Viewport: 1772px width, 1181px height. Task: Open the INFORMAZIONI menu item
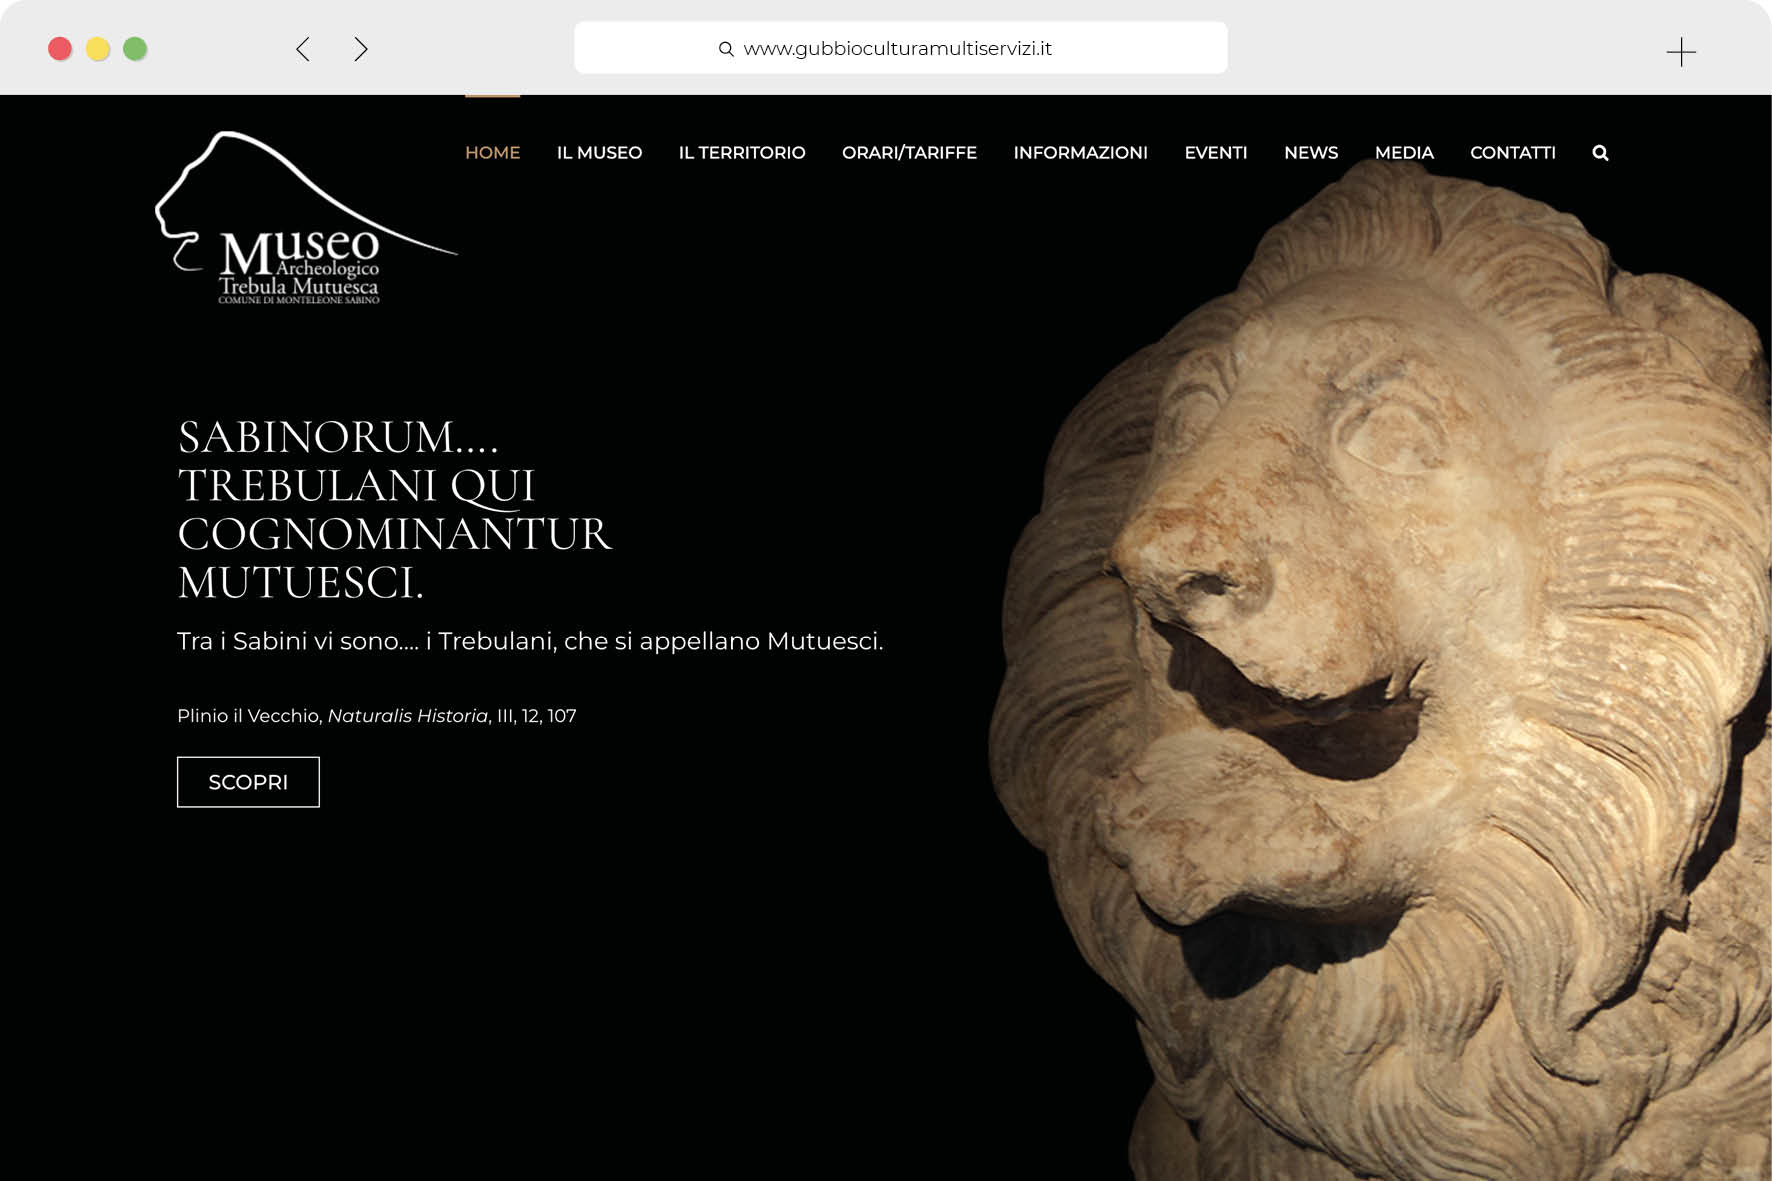(x=1080, y=153)
